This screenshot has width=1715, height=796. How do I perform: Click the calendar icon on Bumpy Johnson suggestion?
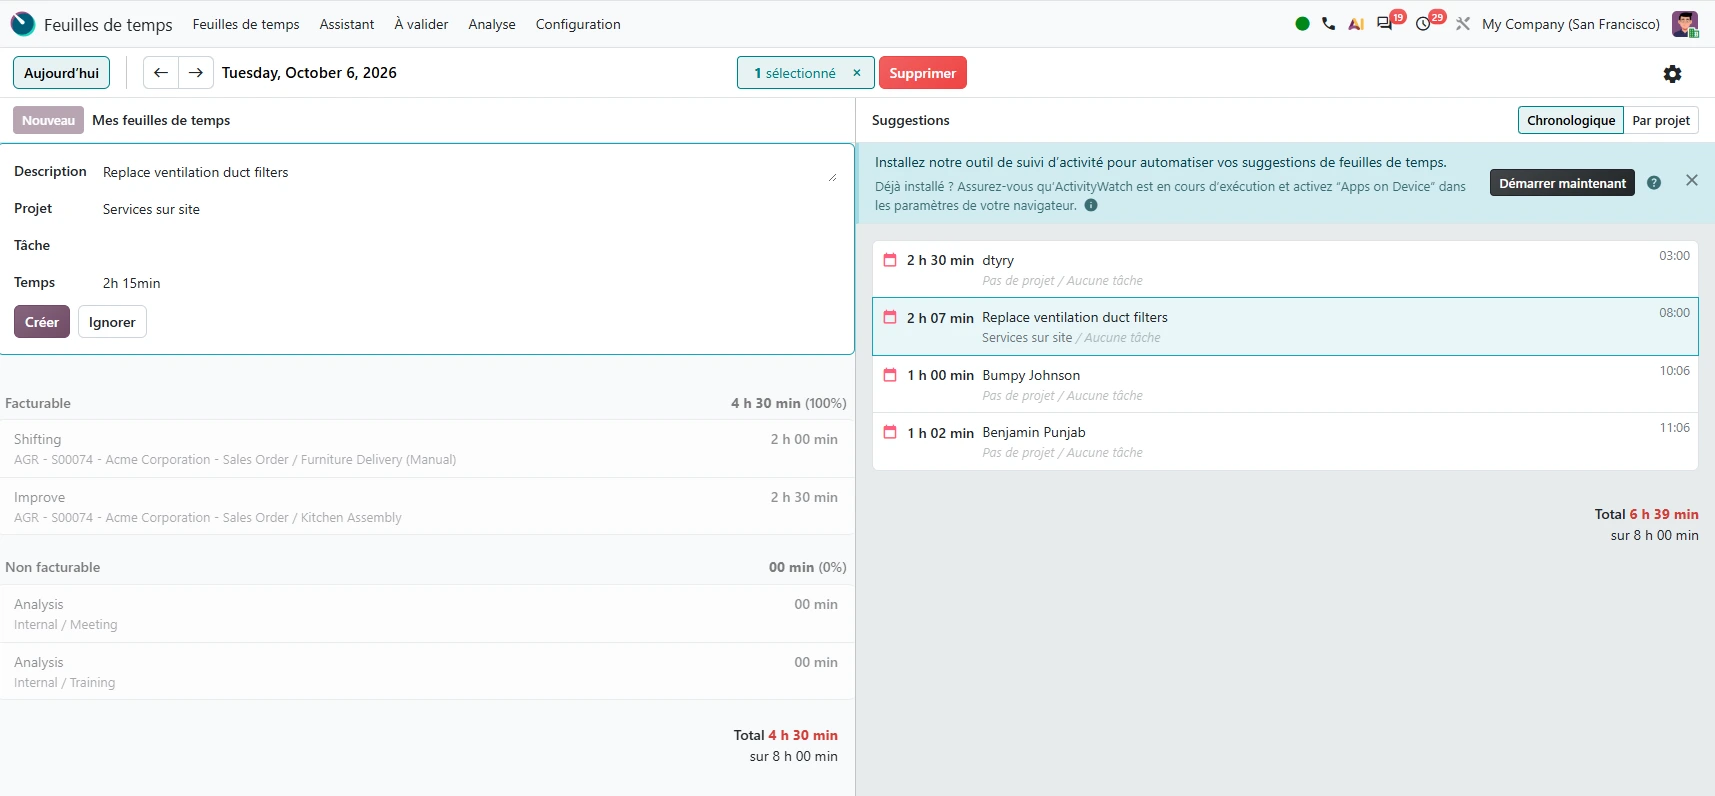click(x=890, y=375)
